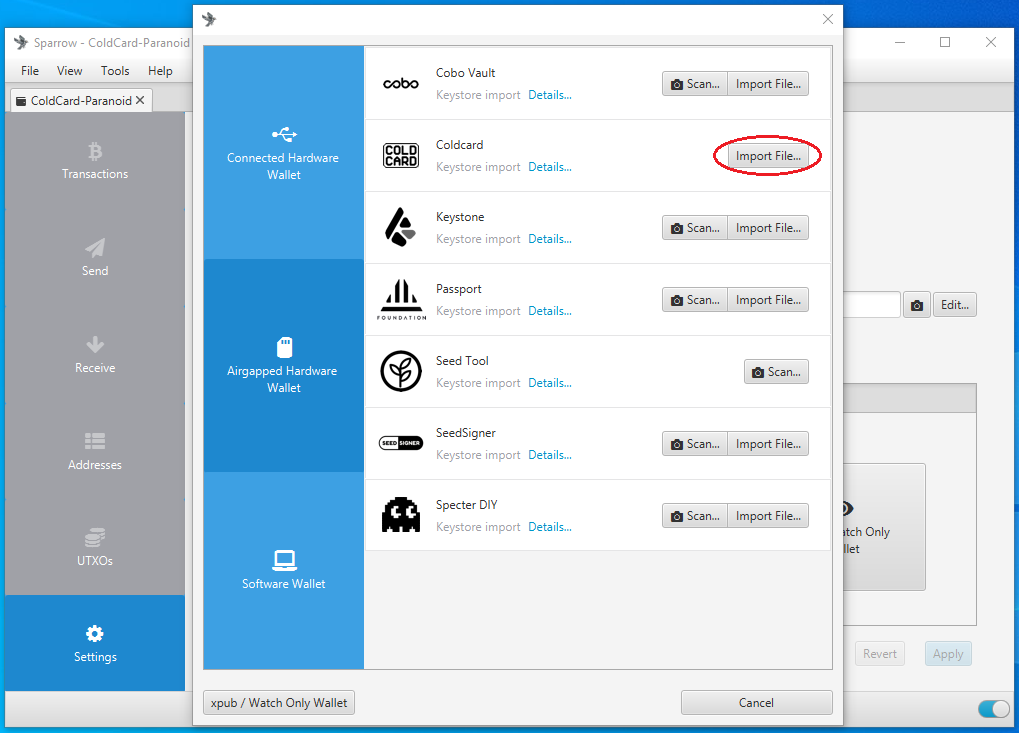Open the File menu
The height and width of the screenshot is (733, 1019).
[30, 71]
